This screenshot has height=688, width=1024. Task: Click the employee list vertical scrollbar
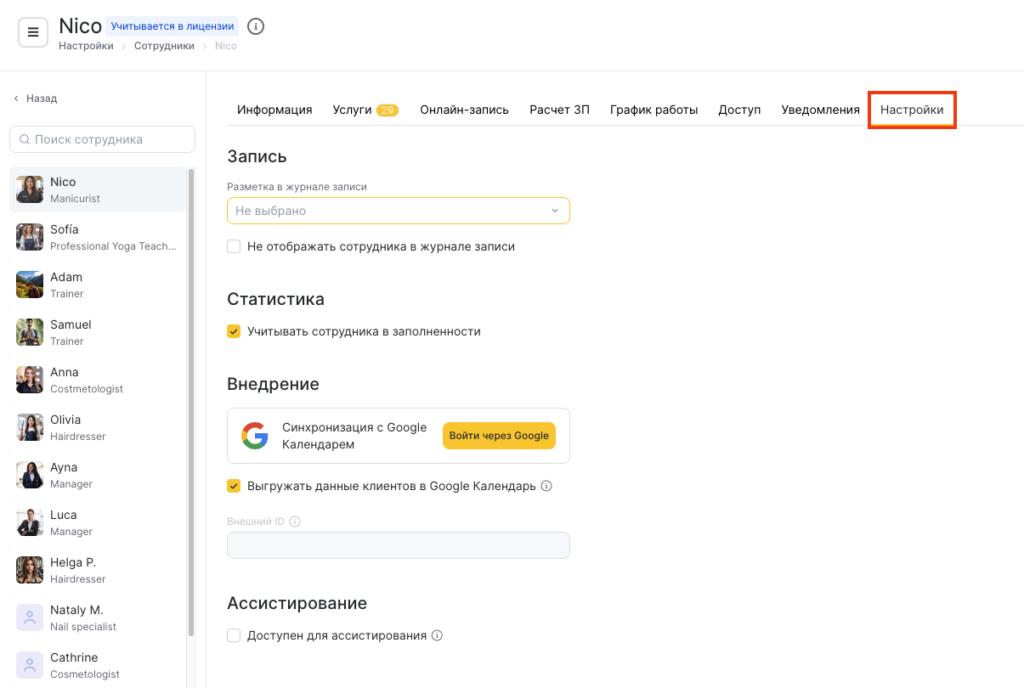click(x=191, y=400)
